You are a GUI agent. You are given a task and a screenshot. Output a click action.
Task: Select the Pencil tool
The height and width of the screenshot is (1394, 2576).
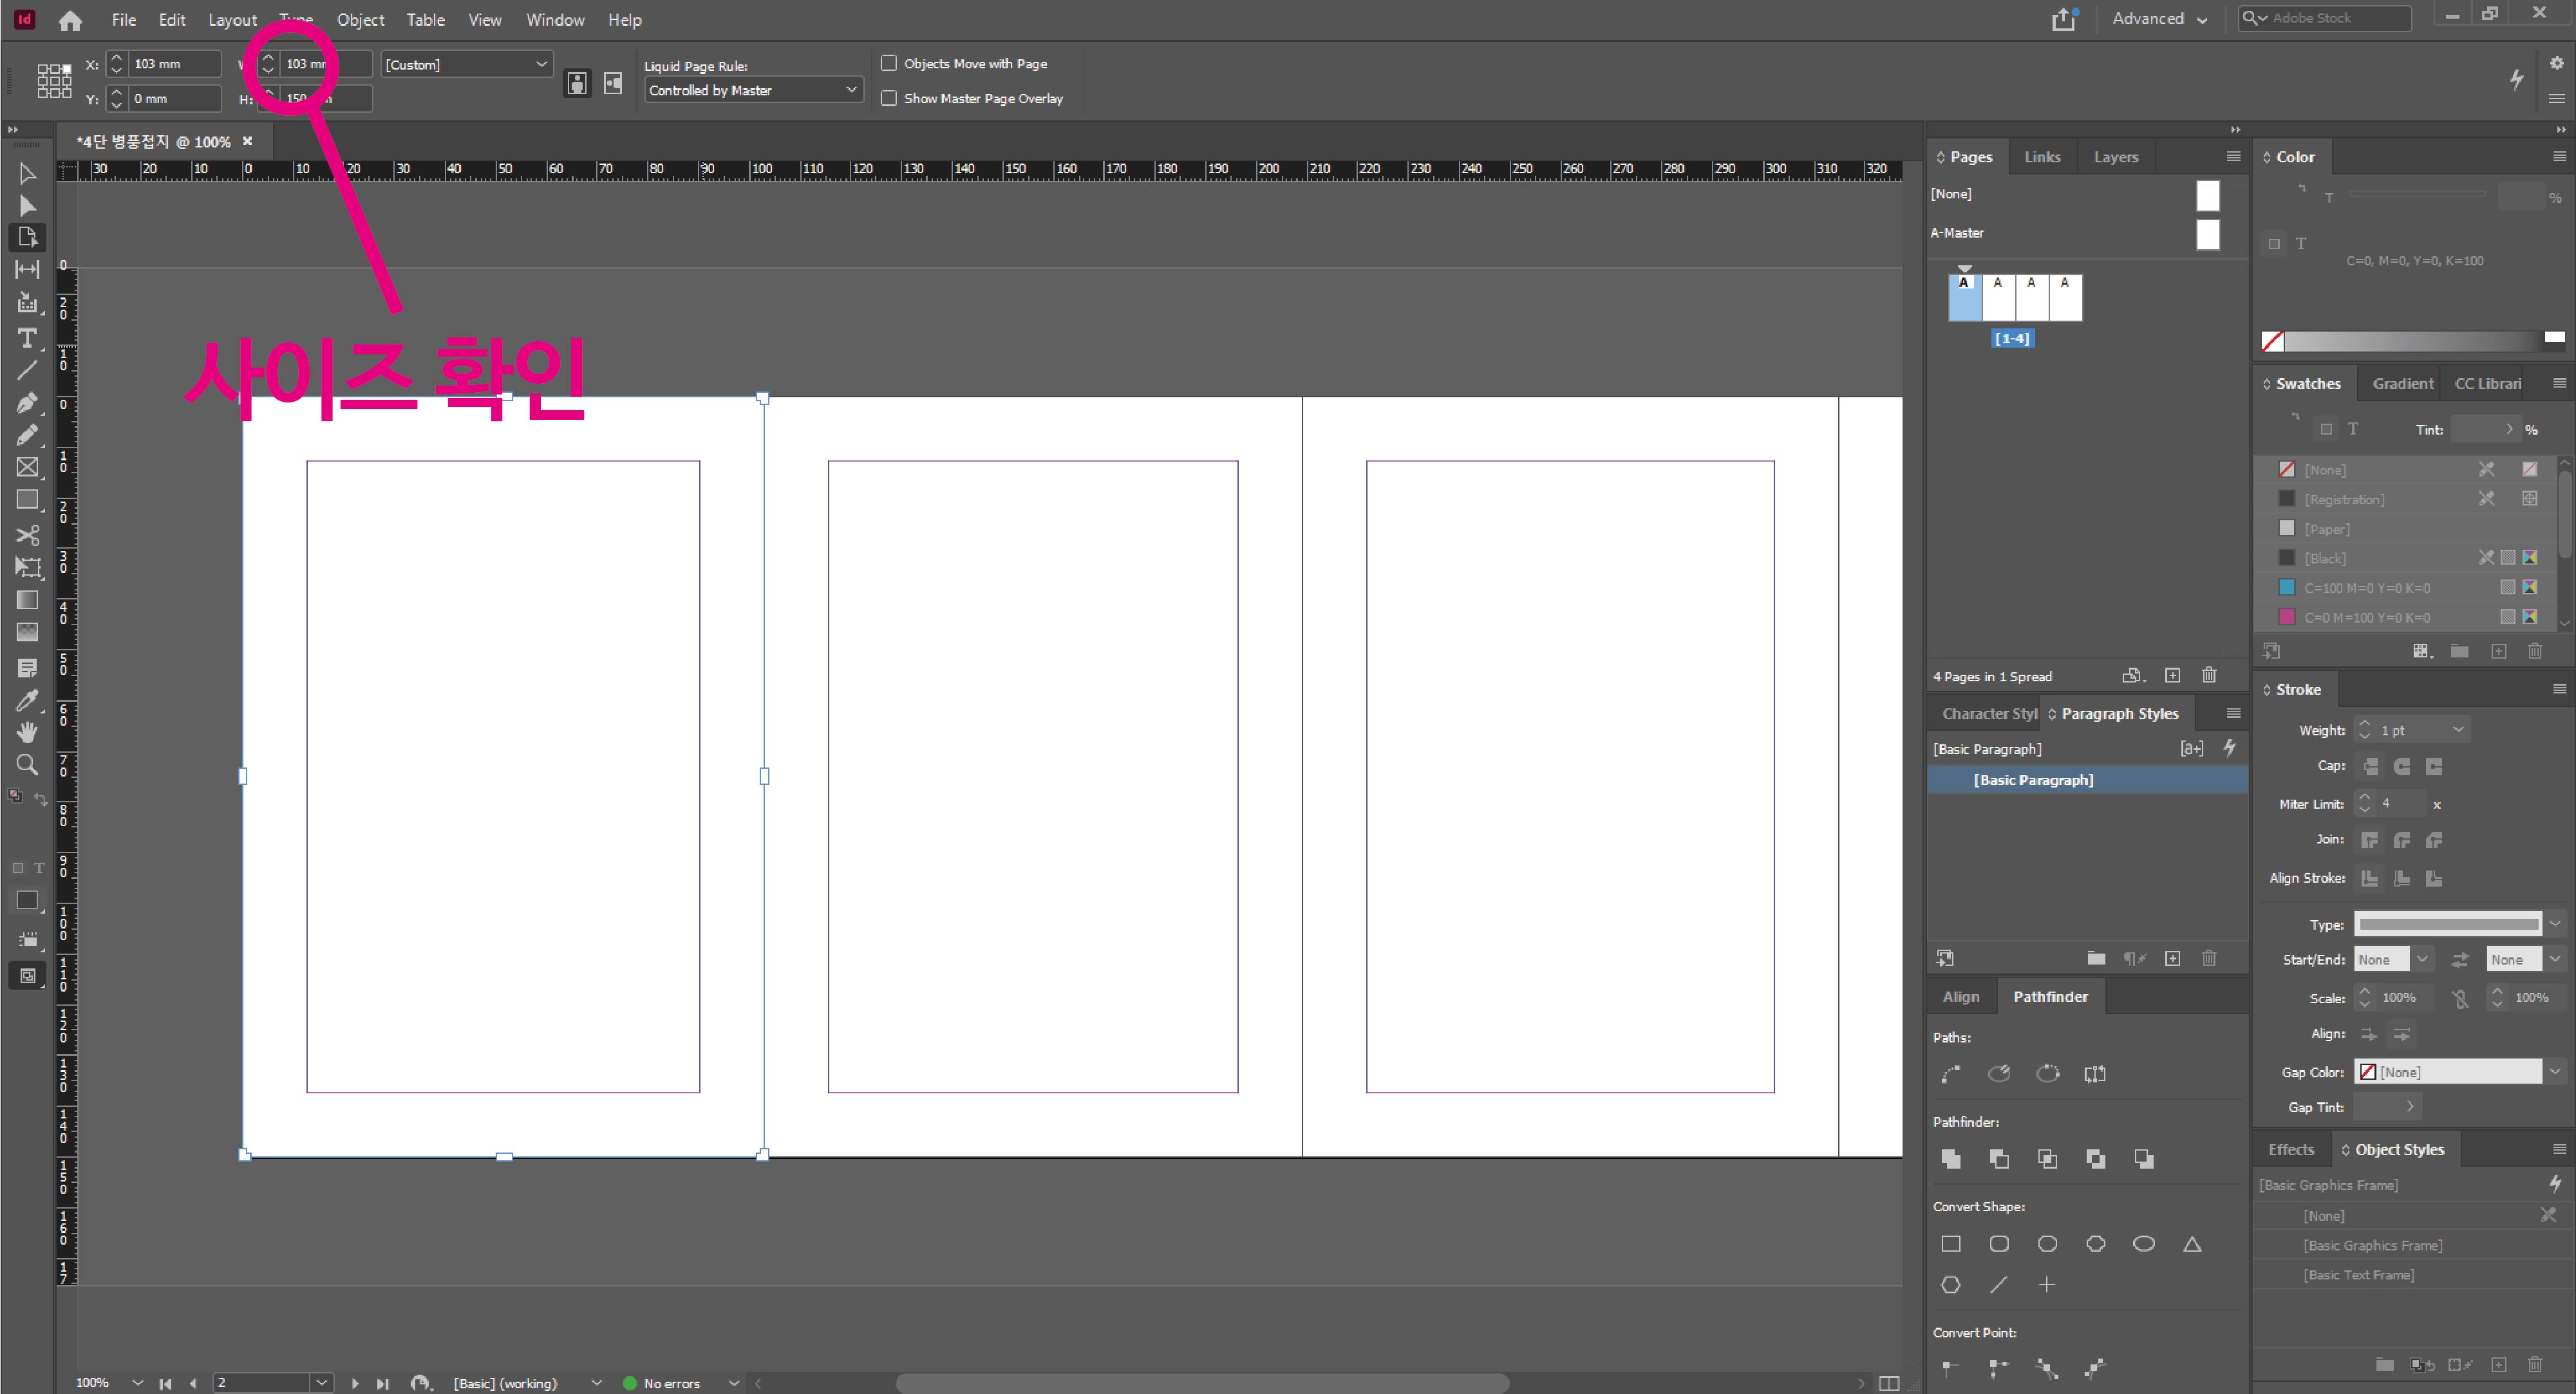tap(27, 435)
